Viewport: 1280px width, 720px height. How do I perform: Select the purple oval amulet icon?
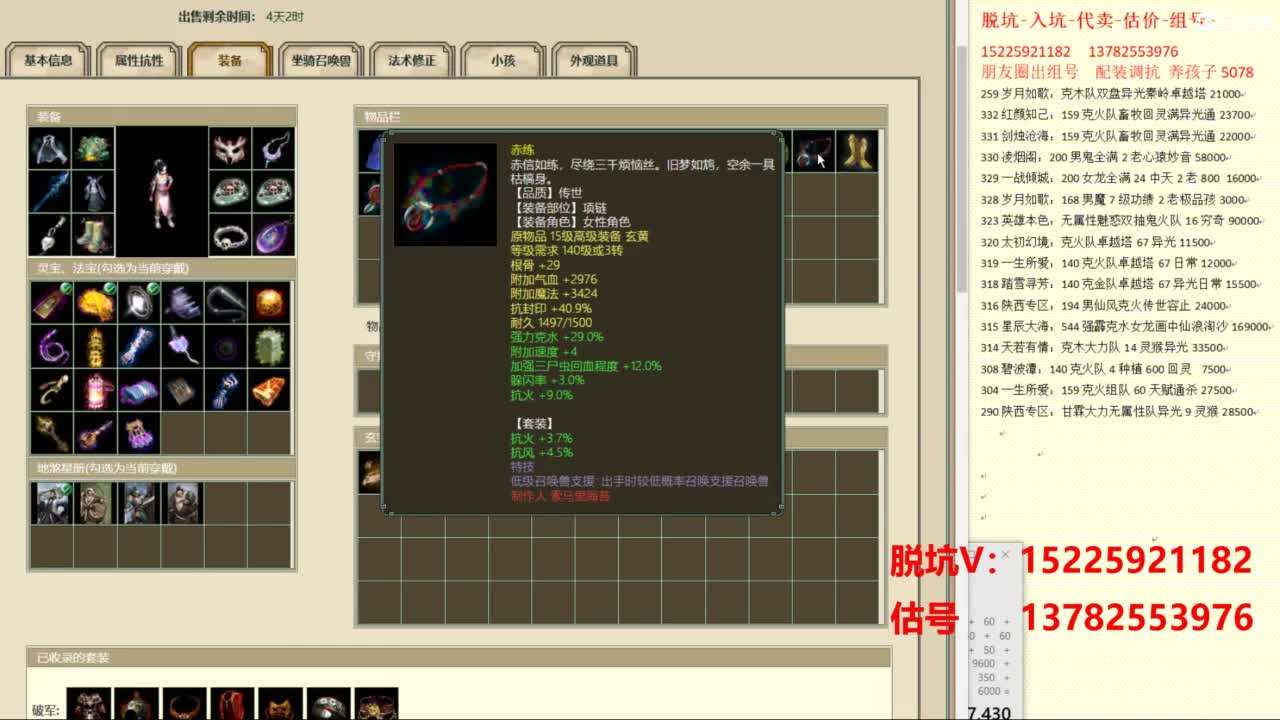coord(273,235)
